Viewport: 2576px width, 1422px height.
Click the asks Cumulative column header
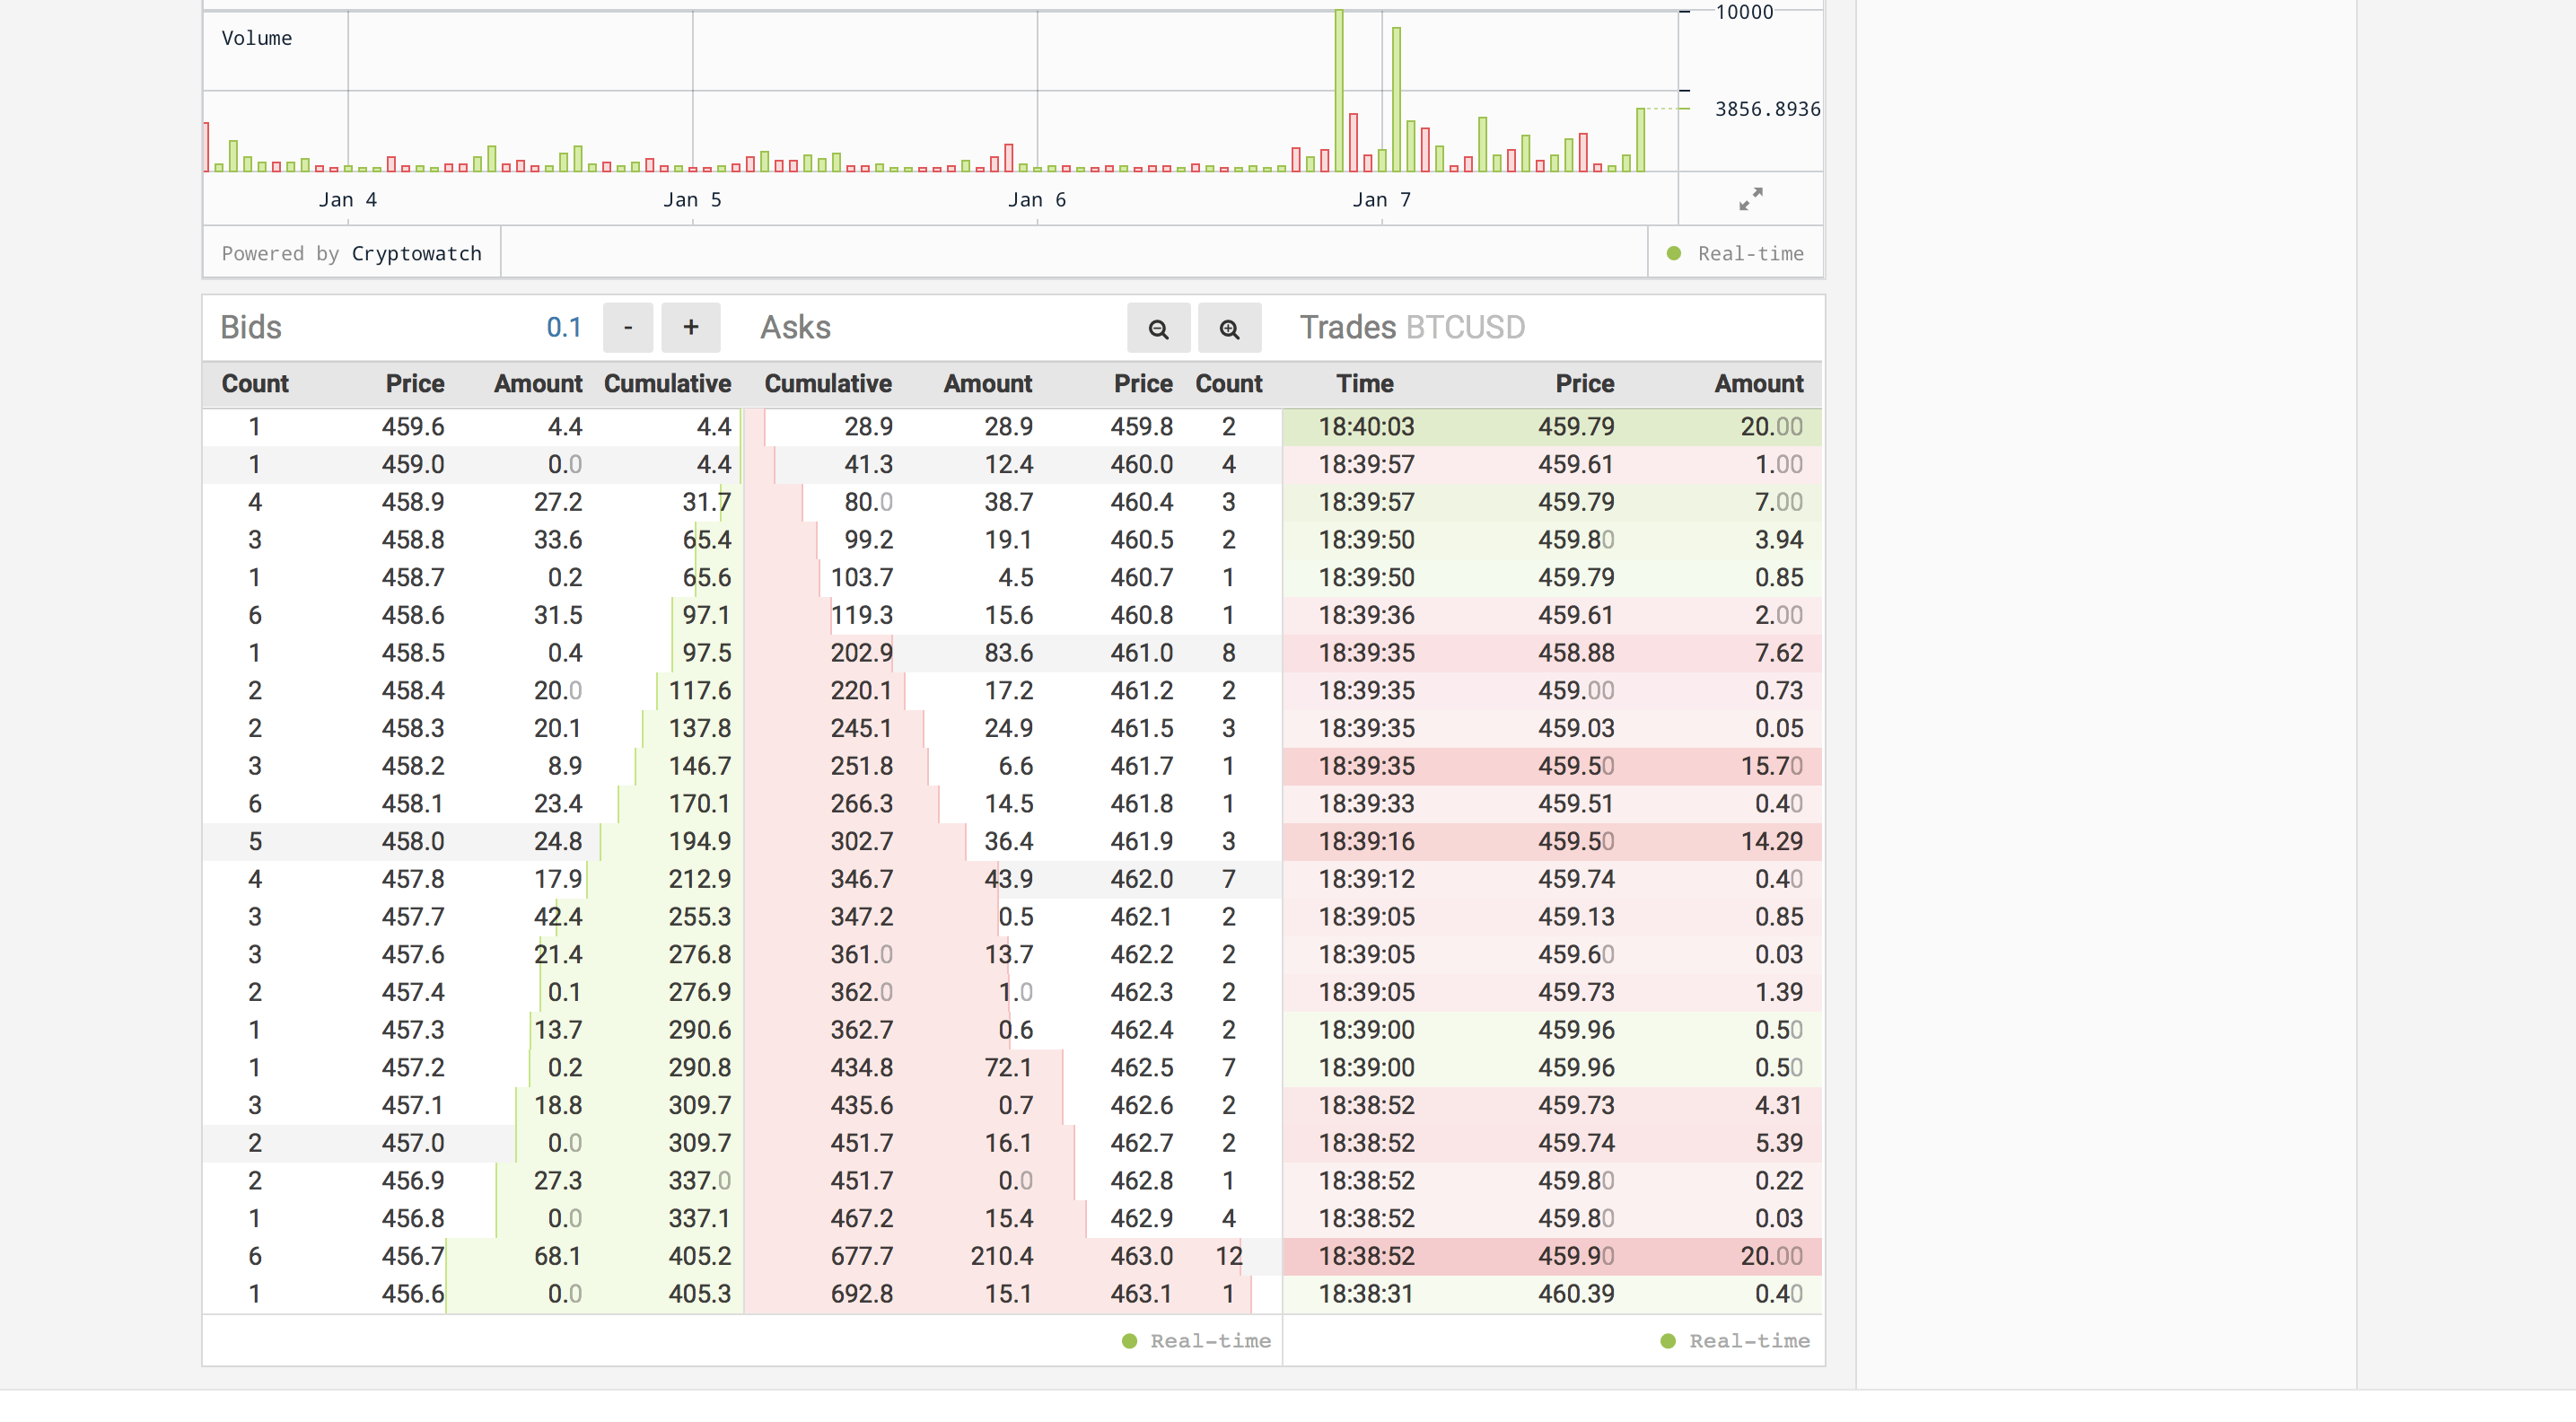828,384
